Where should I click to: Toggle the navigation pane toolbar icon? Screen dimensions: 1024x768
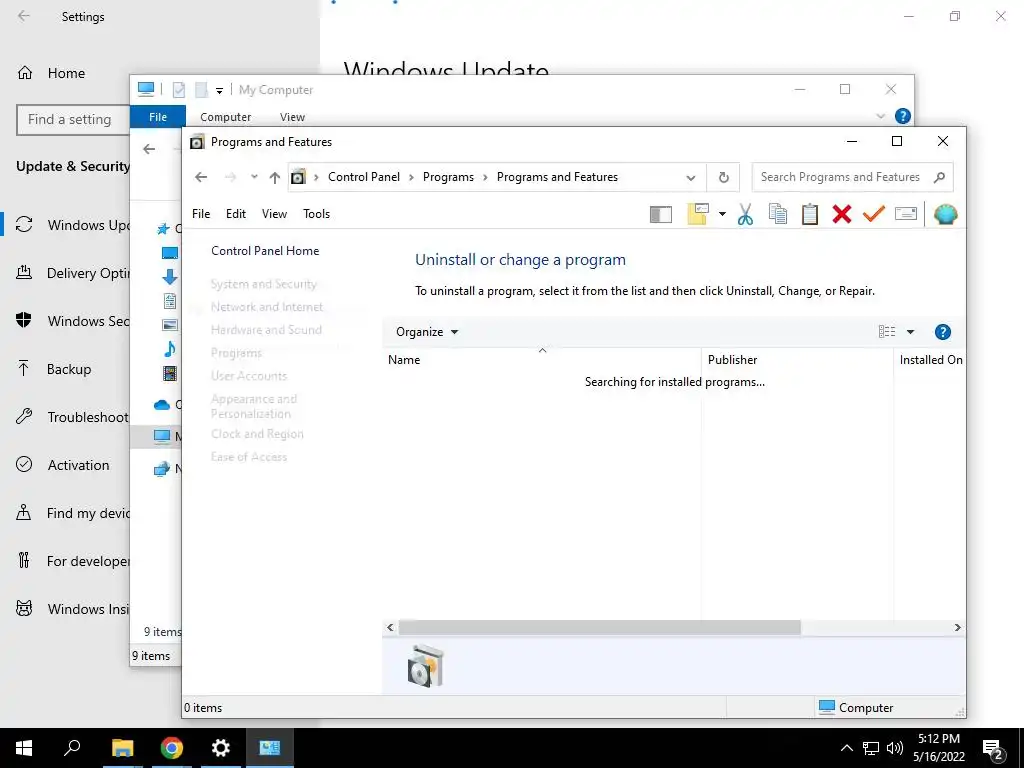(x=660, y=214)
